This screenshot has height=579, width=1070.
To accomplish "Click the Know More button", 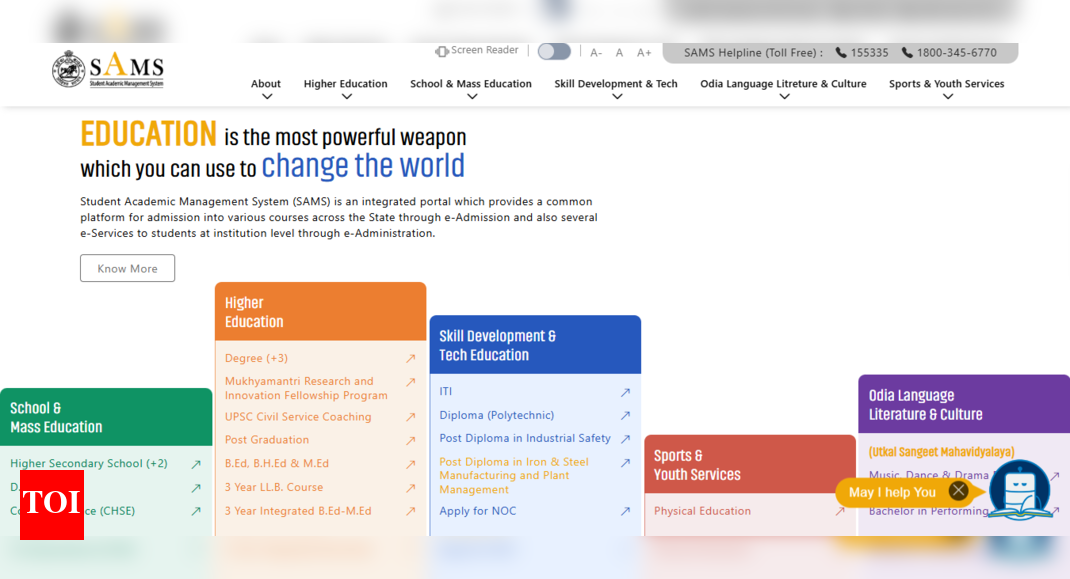I will (128, 268).
